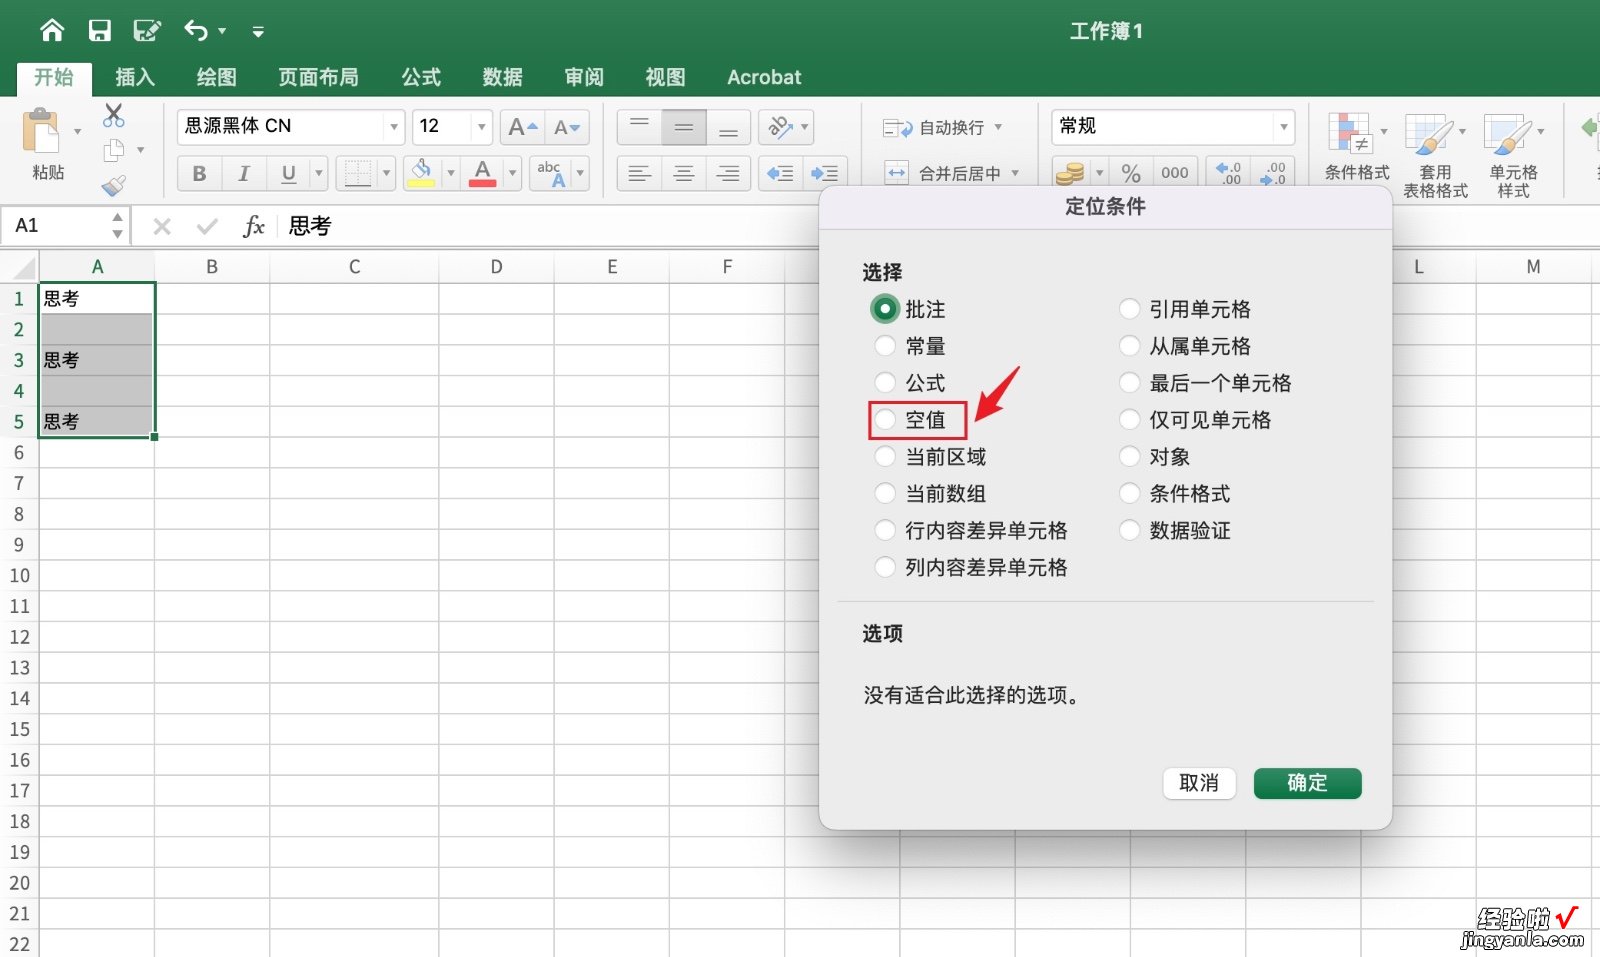Open Conditional Formatting menu
The image size is (1600, 957).
click(1357, 146)
